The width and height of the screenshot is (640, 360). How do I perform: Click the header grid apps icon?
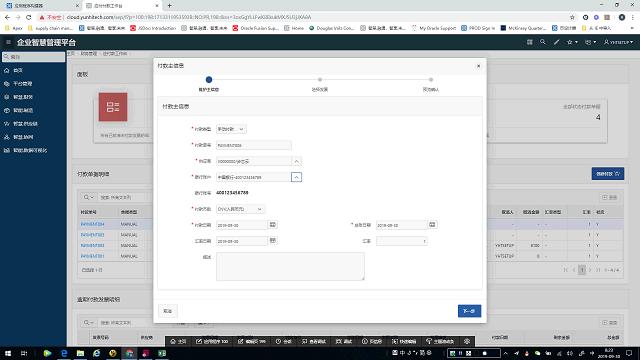coord(529,42)
